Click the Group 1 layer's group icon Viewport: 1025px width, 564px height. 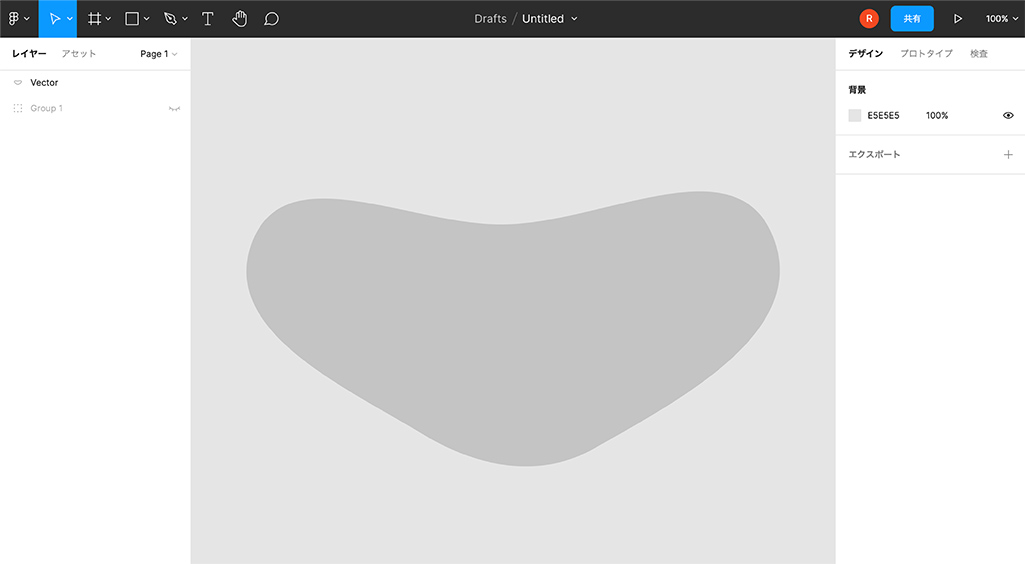(18, 108)
